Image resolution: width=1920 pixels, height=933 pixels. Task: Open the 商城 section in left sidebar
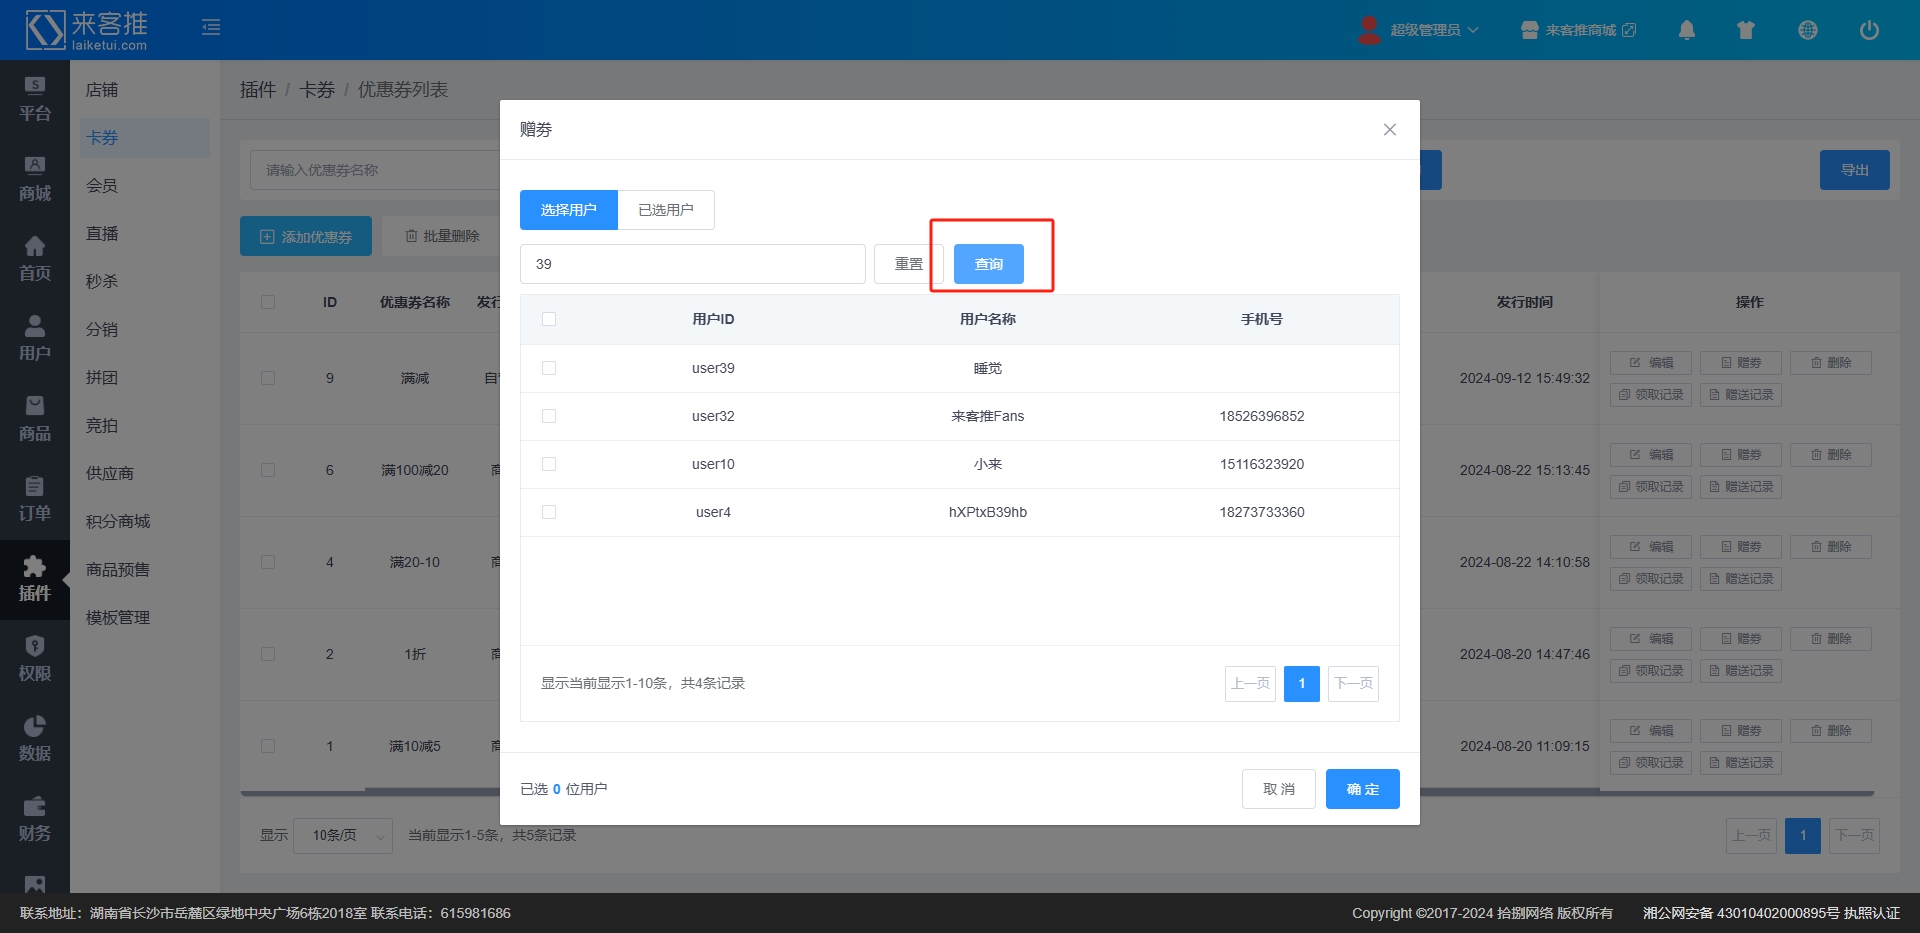[35, 179]
